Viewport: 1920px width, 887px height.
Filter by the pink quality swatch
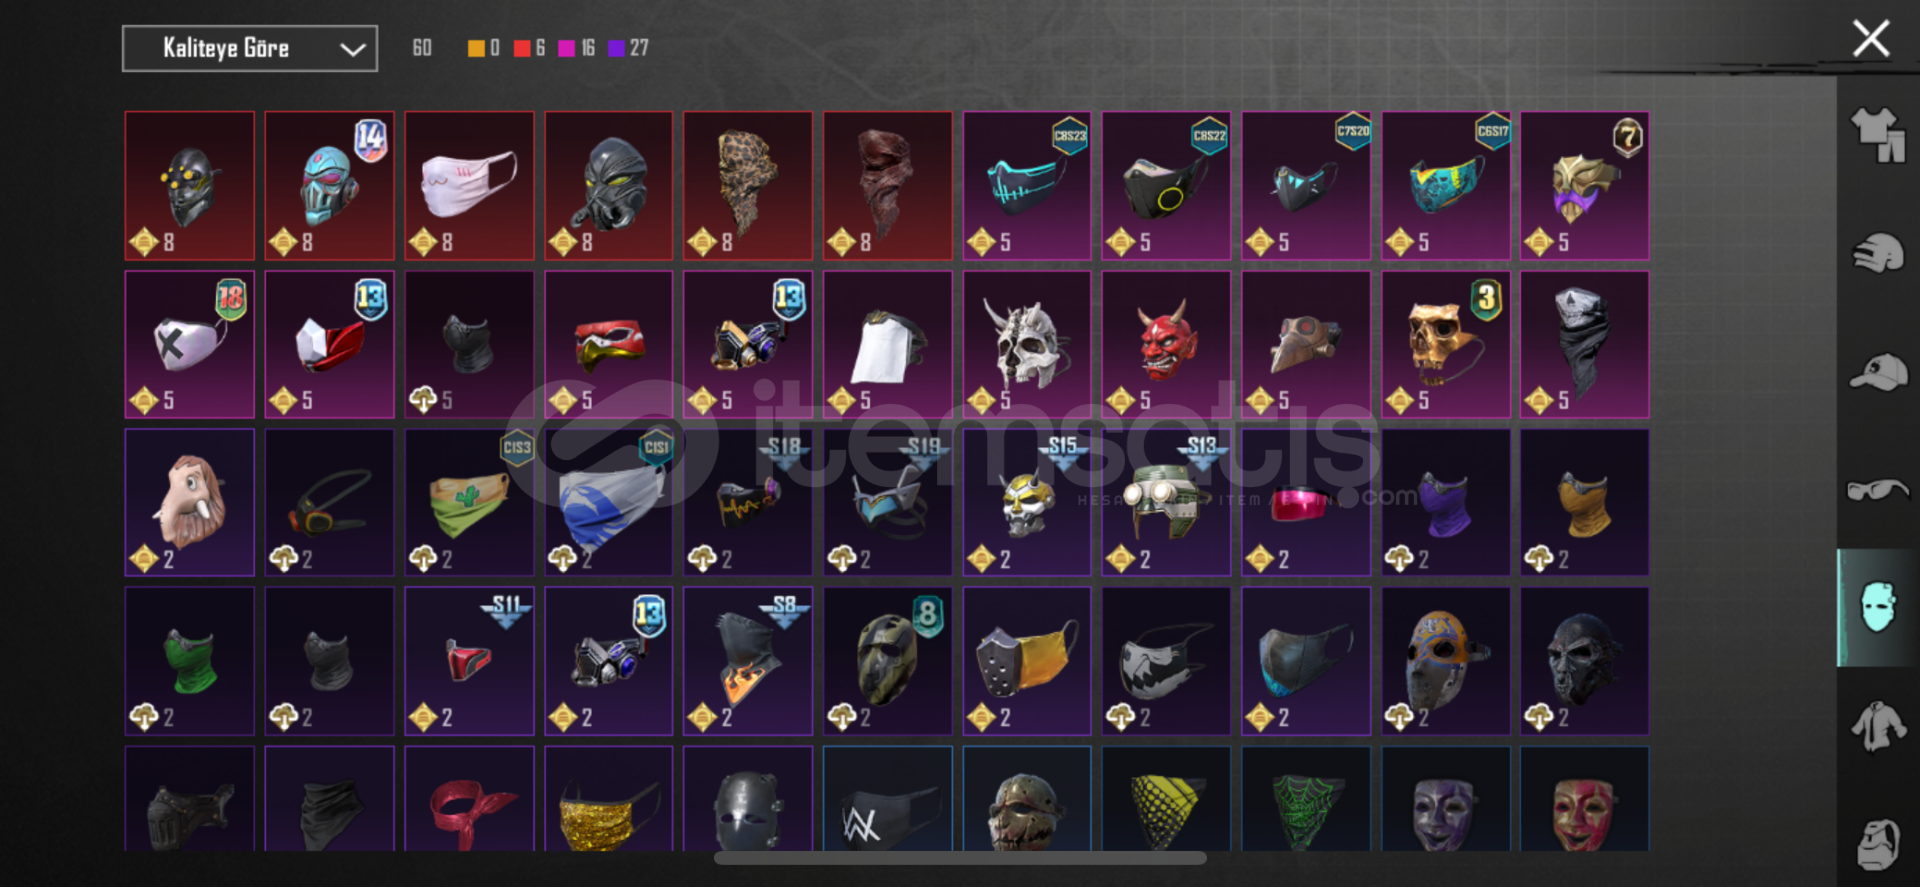click(567, 48)
